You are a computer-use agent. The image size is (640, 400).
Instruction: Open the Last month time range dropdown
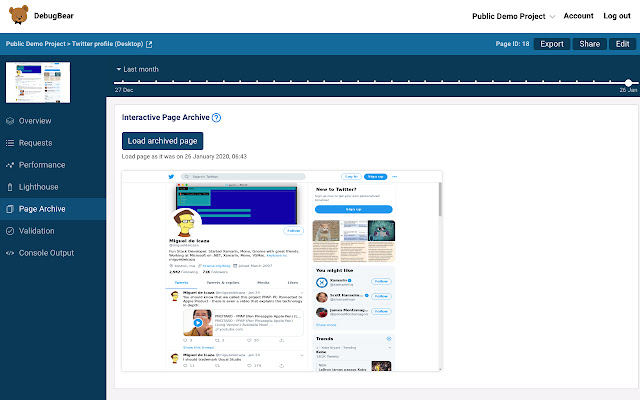[137, 69]
